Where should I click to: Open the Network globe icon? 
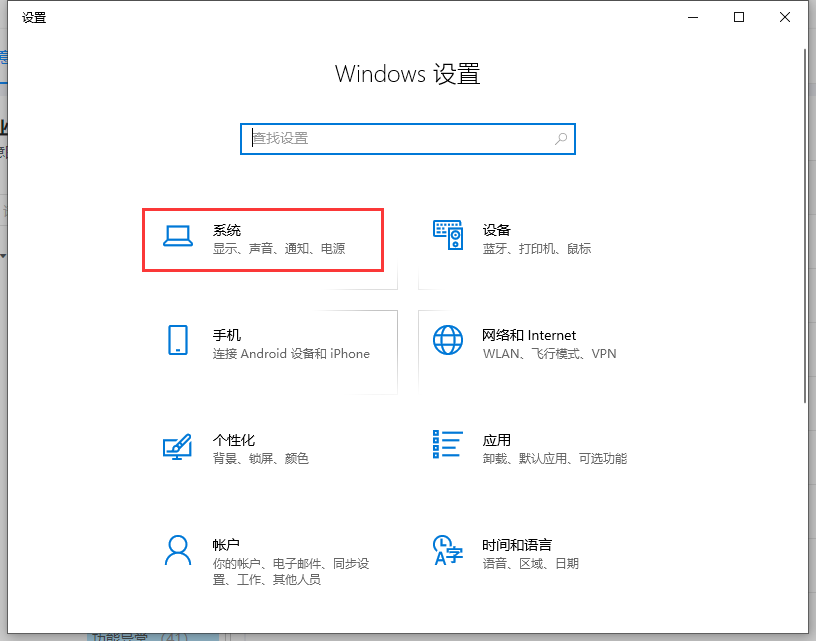click(x=448, y=340)
